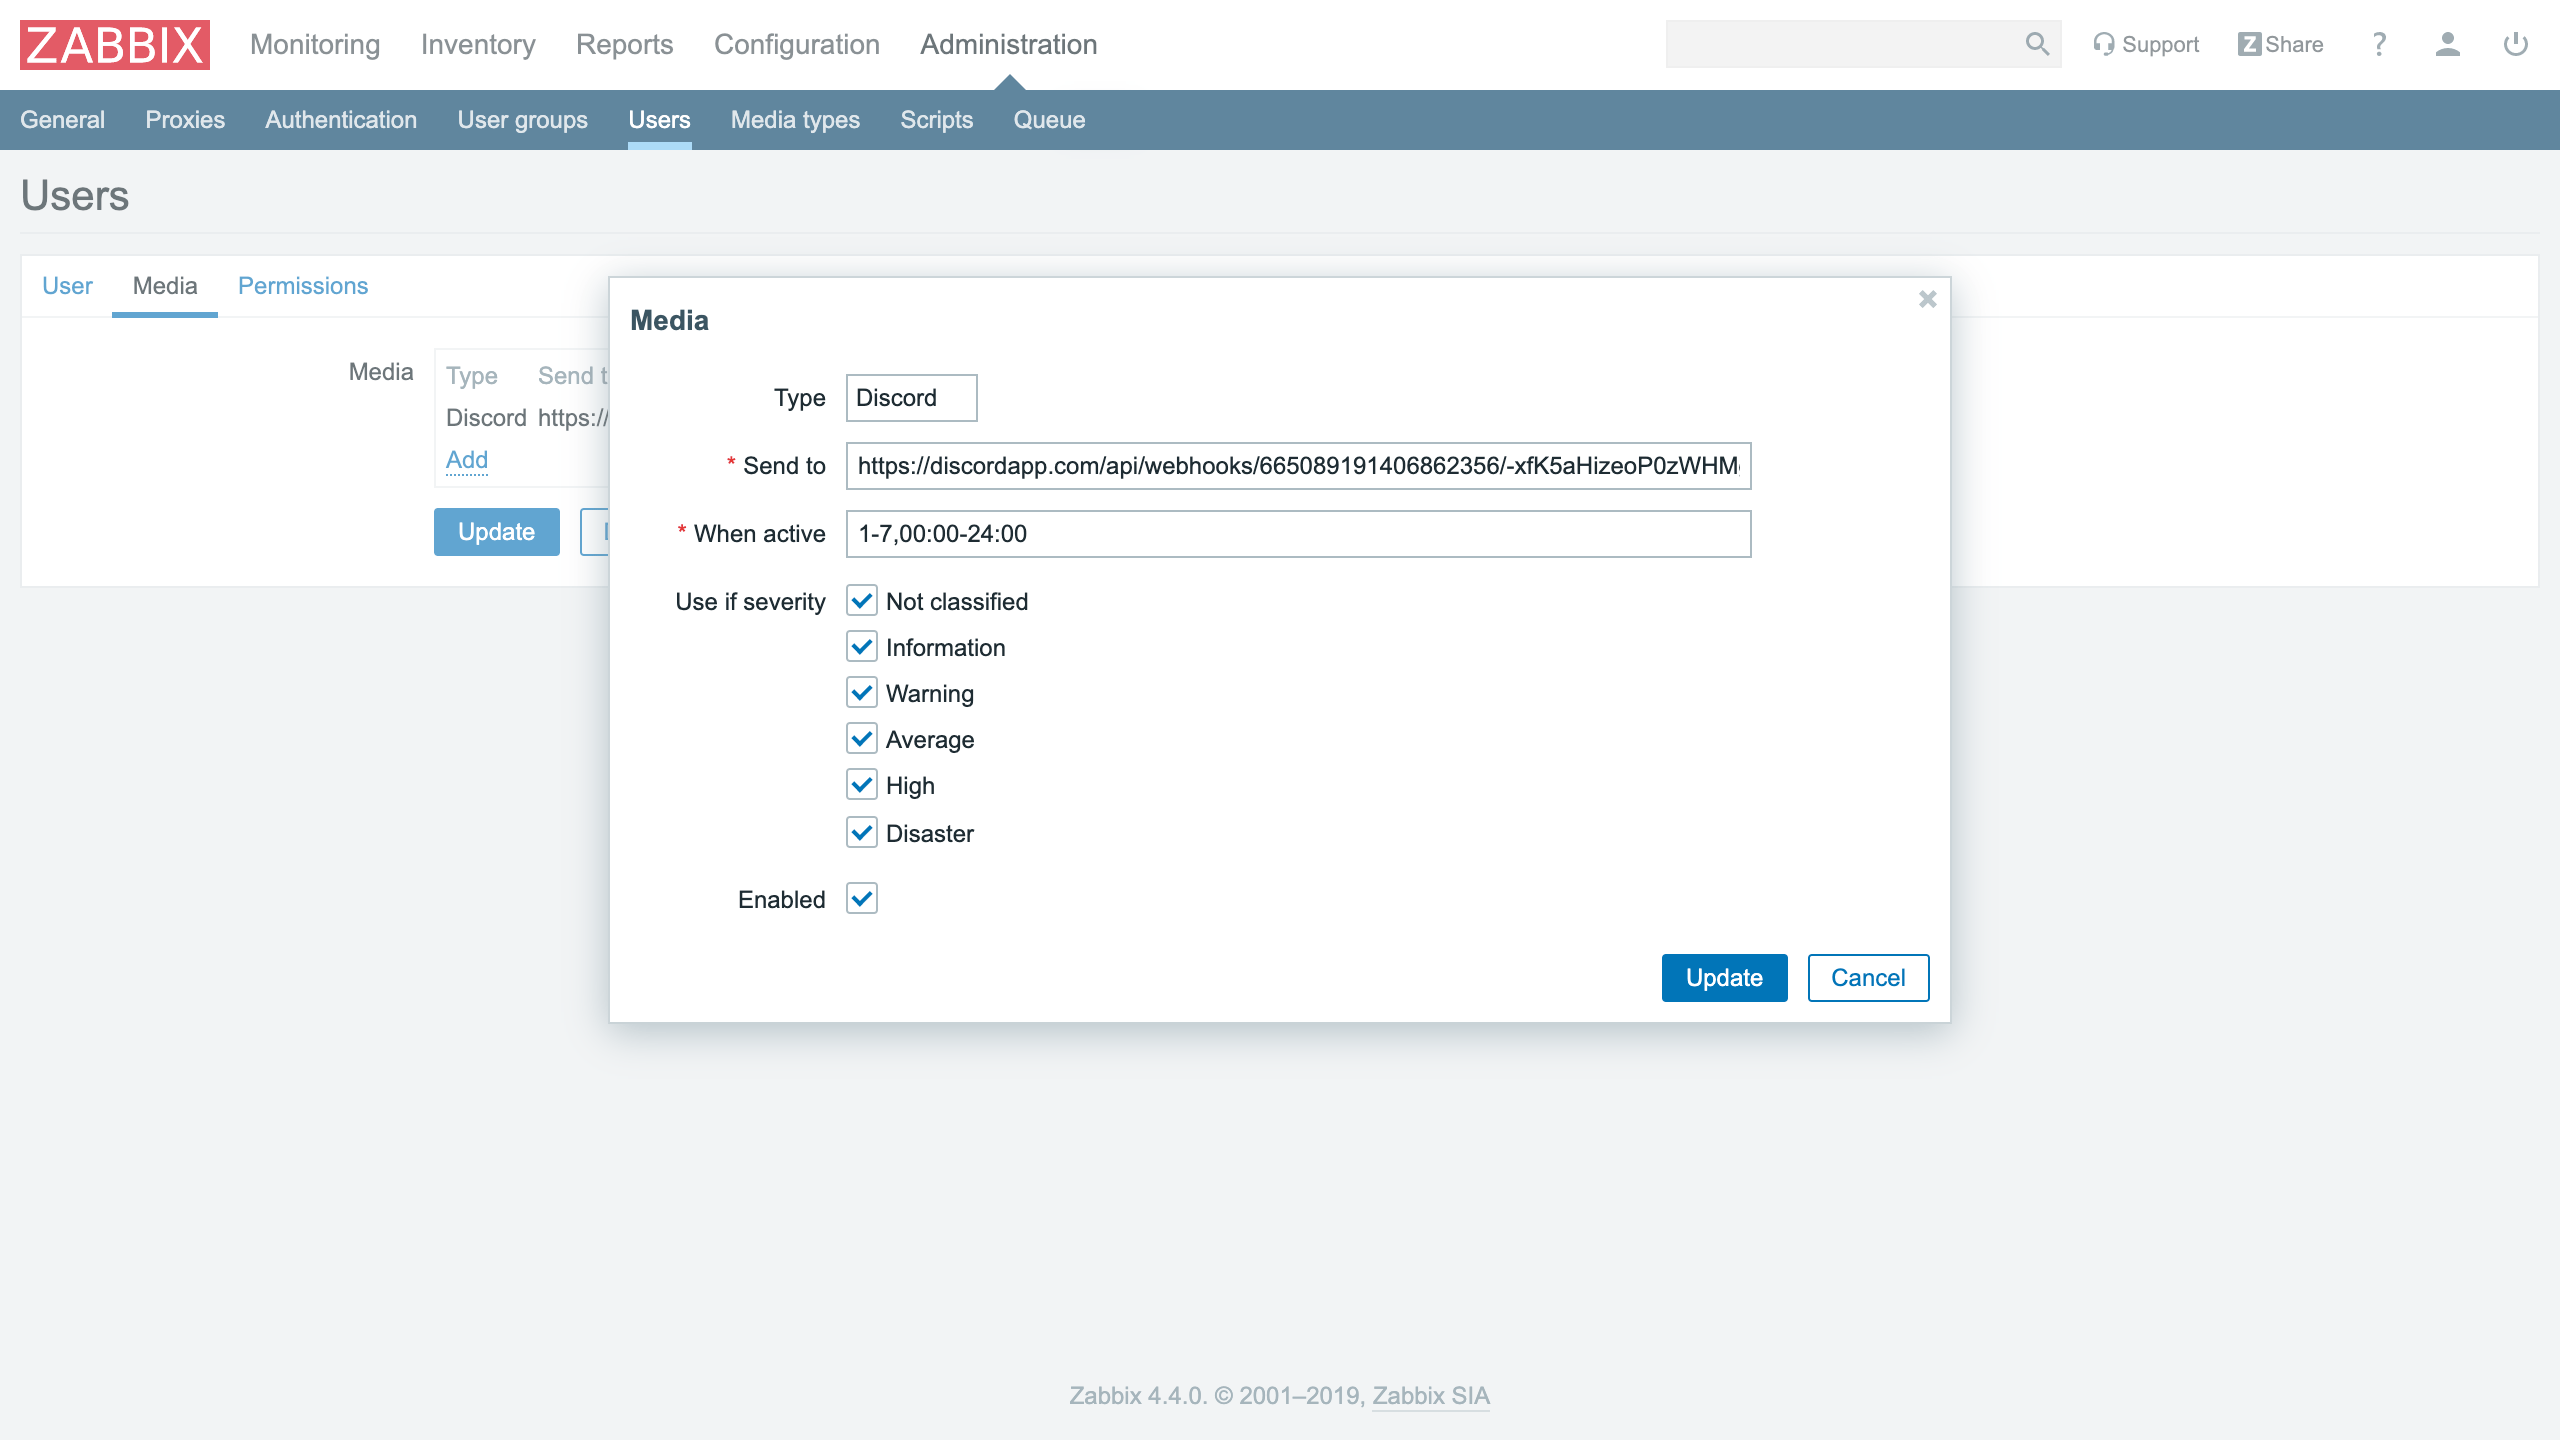The width and height of the screenshot is (2560, 1440).
Task: Toggle the Not classified severity checkbox
Action: [862, 601]
